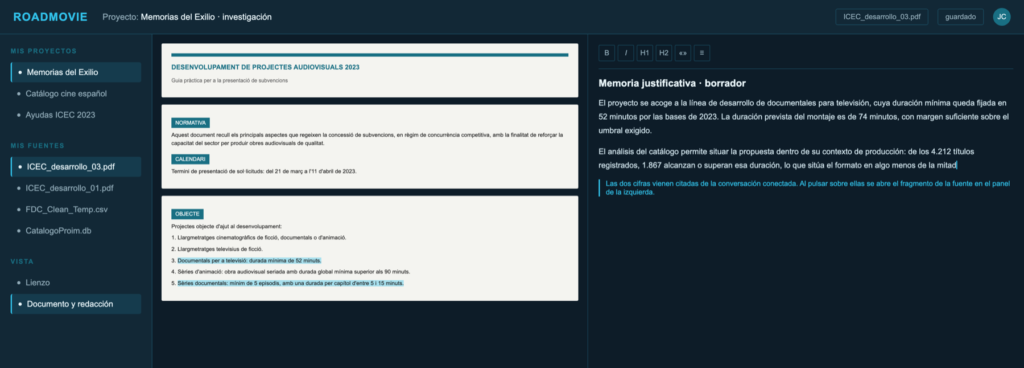Select source ICEC_desarrollo_03.pdf in the sidebar
Viewport: 1024px width, 368px height.
click(76, 166)
